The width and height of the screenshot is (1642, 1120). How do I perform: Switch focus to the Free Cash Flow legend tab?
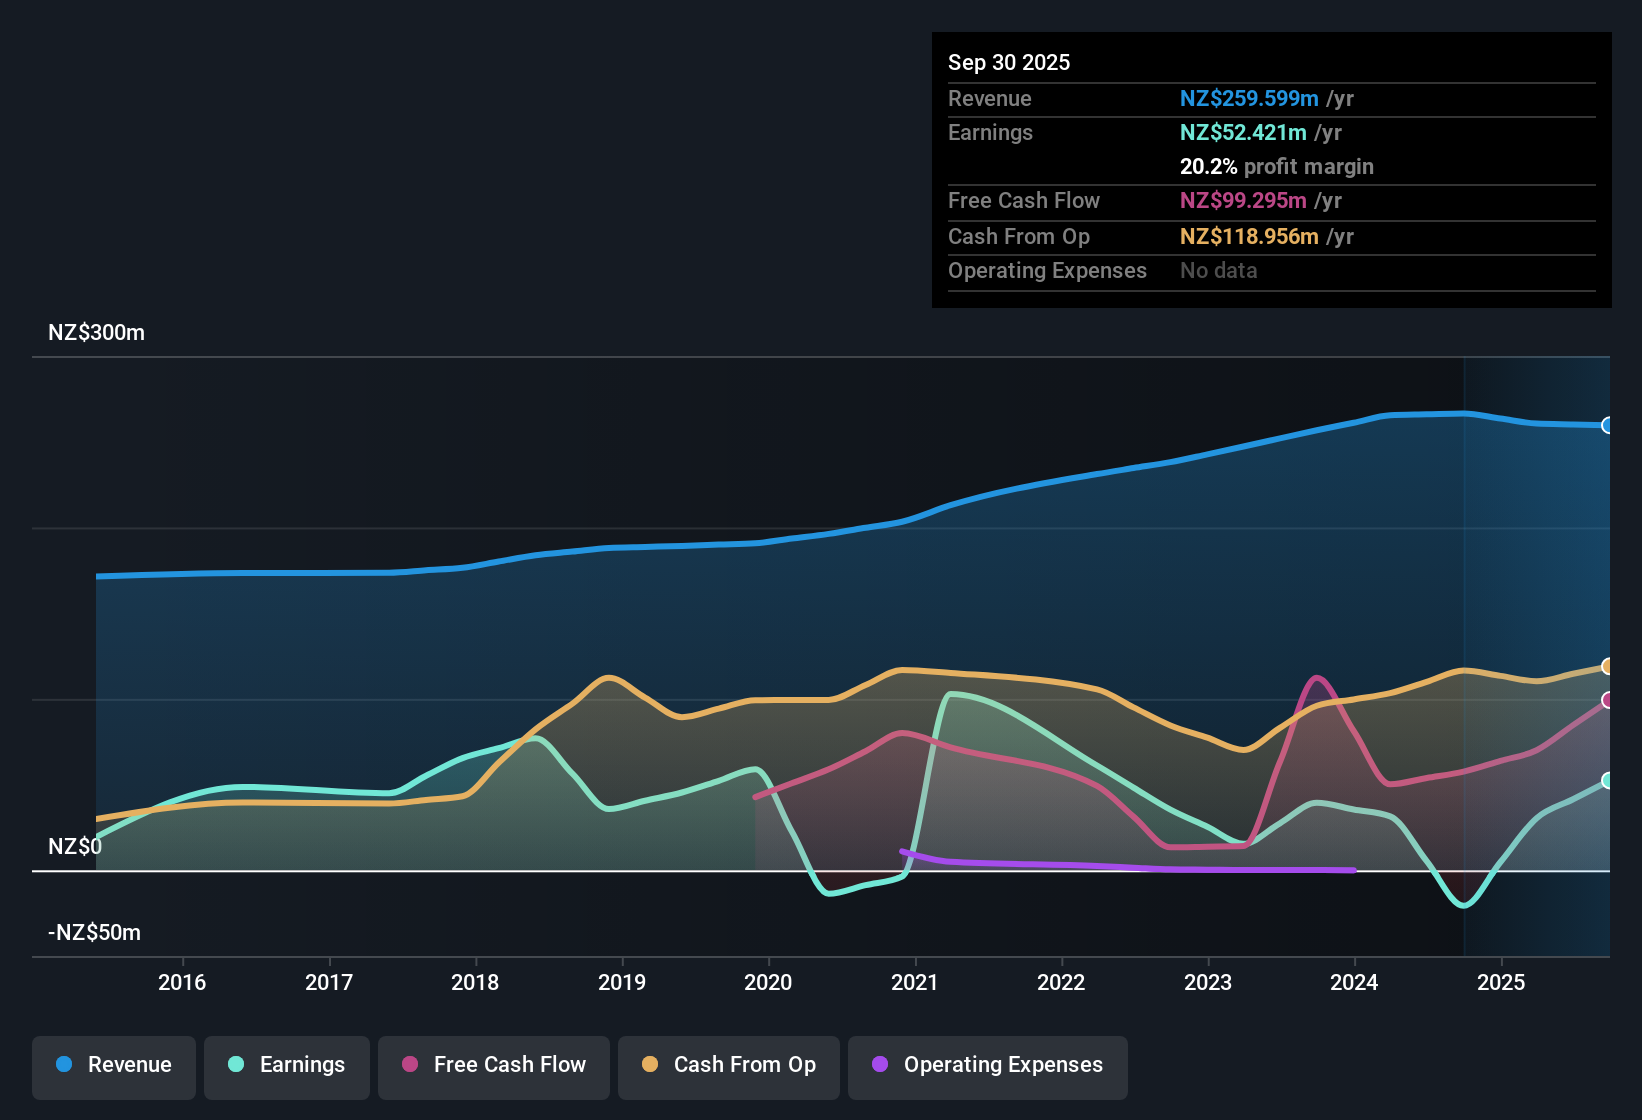494,1065
